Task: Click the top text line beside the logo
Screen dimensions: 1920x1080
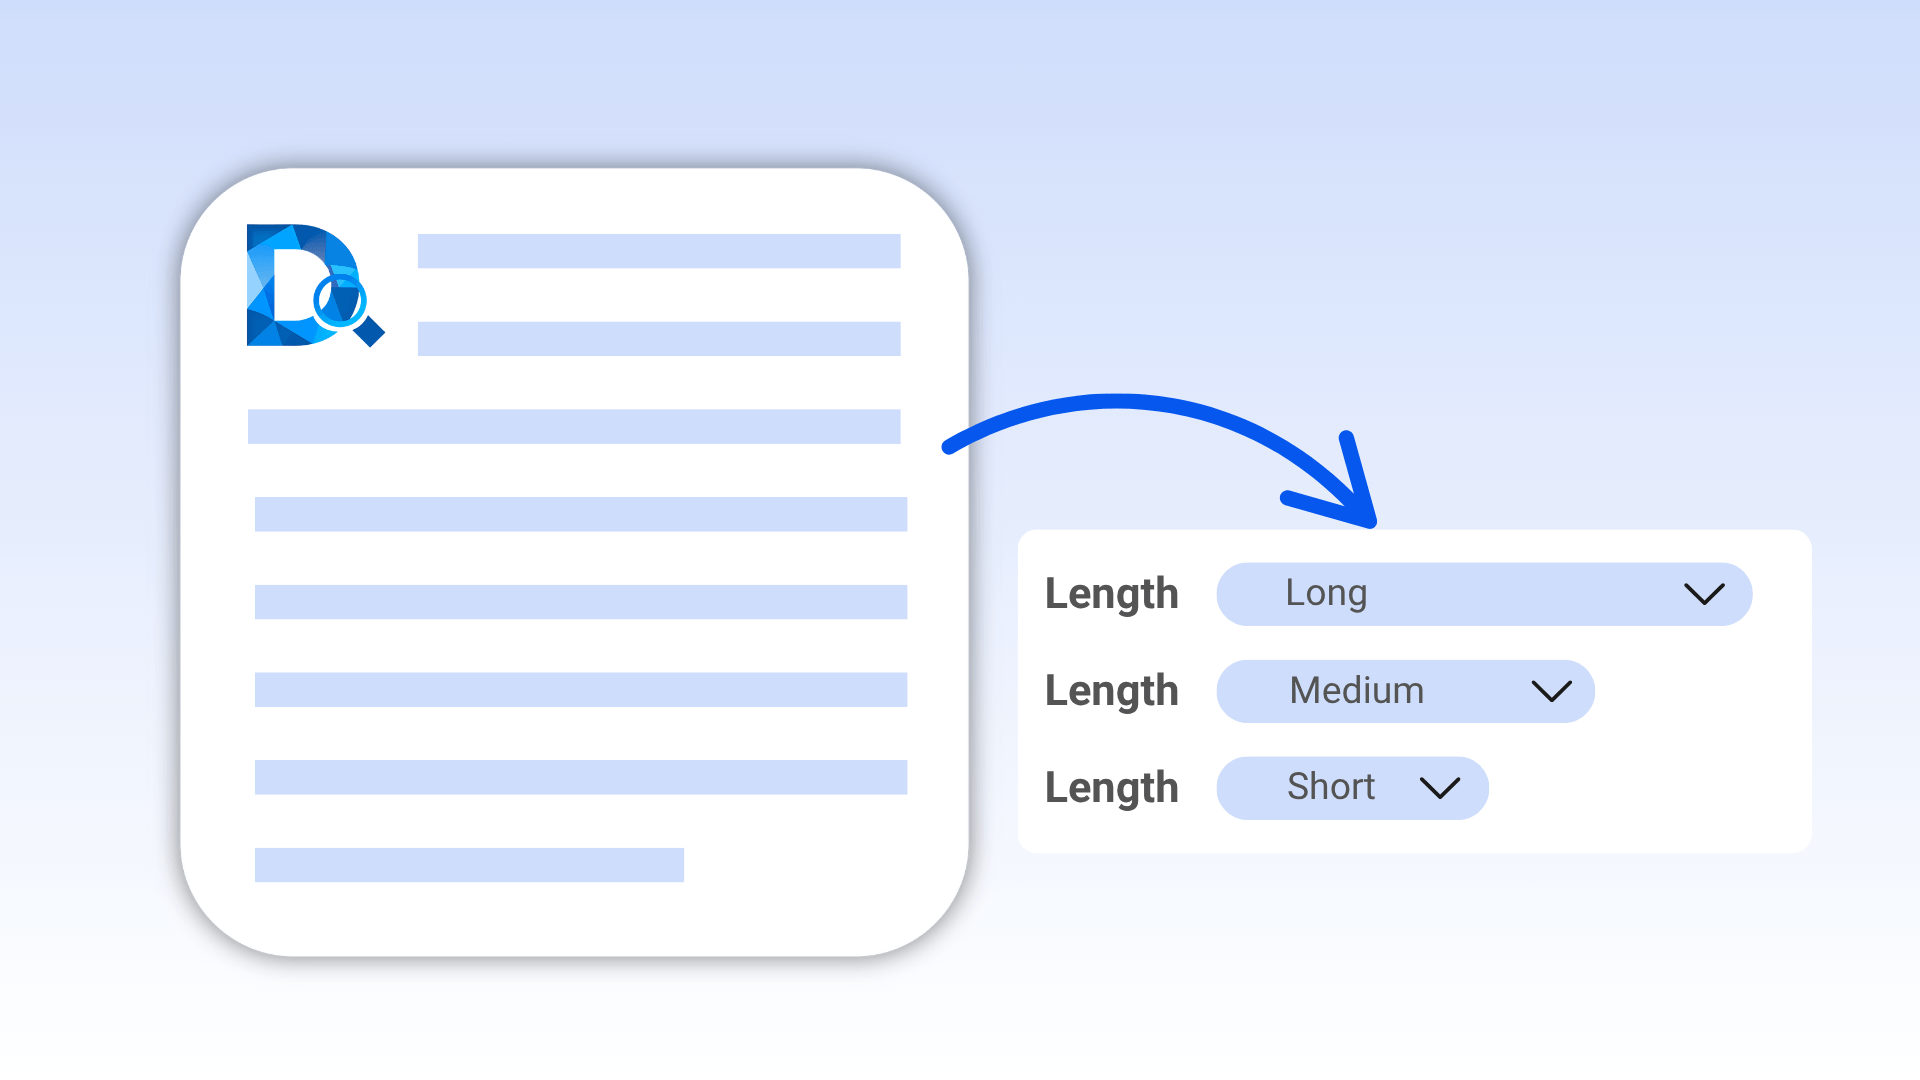Action: (x=659, y=251)
